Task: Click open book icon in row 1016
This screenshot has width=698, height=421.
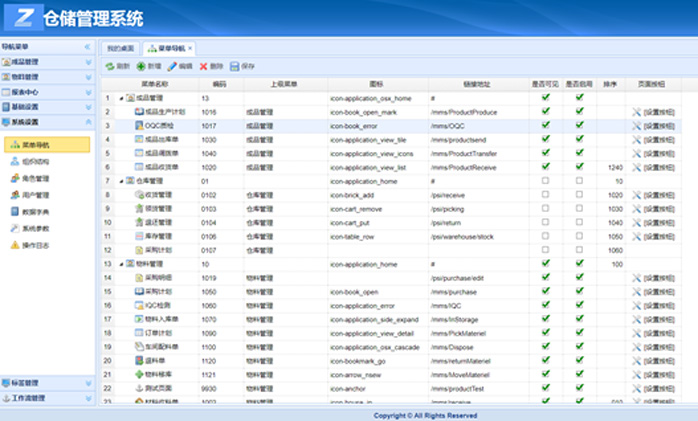Action: [139, 112]
